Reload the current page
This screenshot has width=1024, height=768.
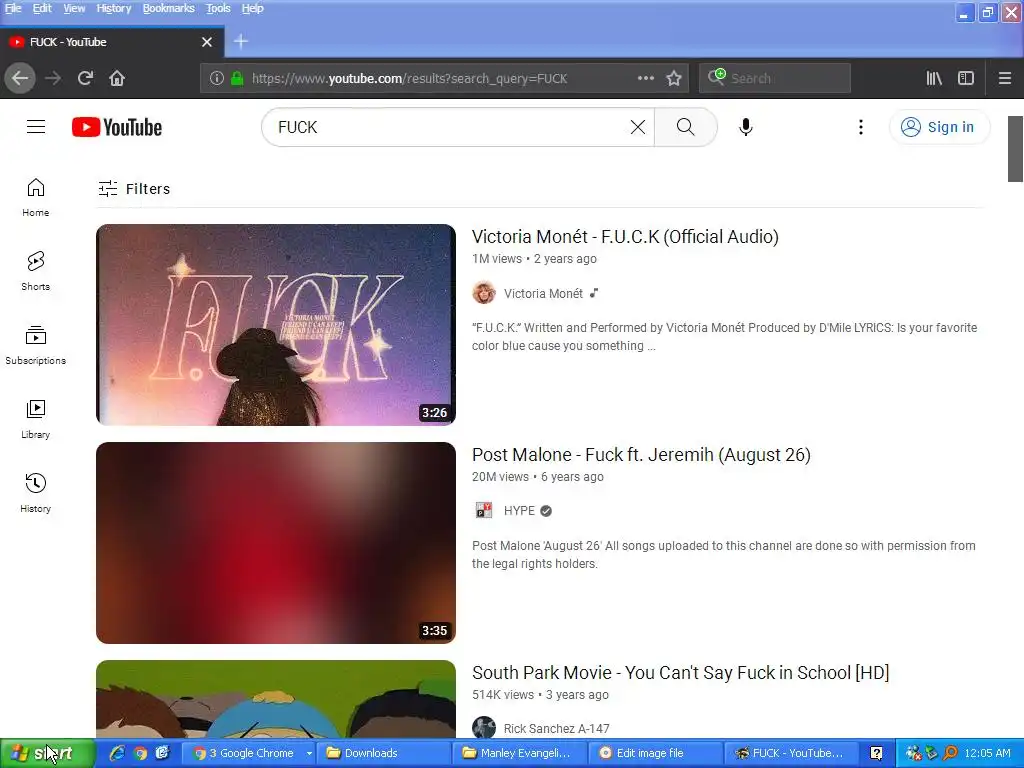coord(85,78)
